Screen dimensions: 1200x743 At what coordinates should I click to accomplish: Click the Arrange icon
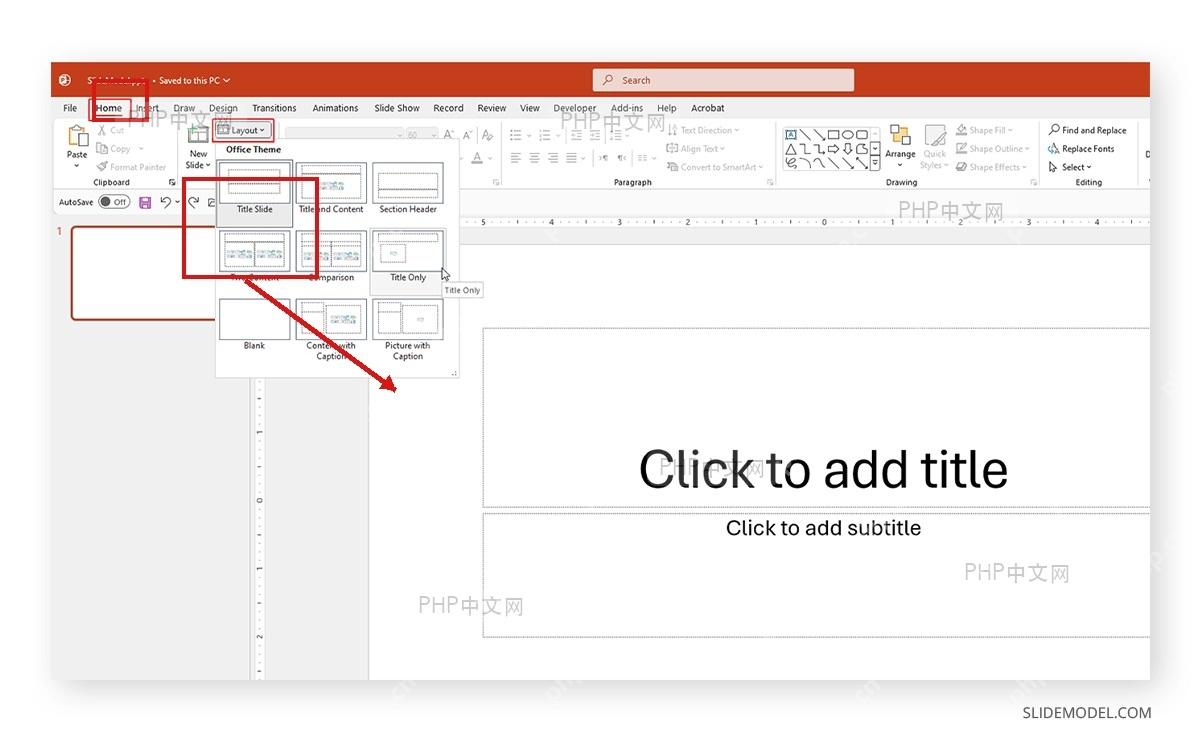click(x=900, y=136)
